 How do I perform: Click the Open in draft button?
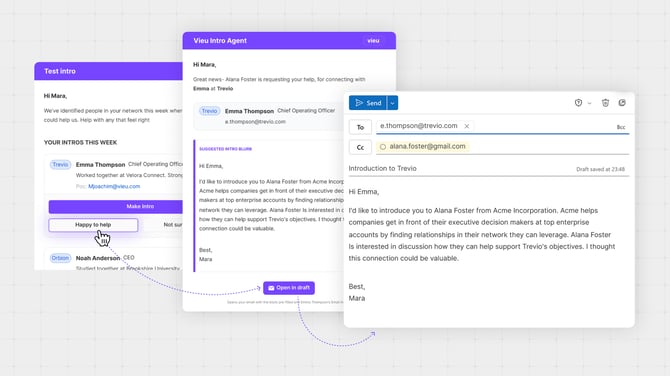289,288
